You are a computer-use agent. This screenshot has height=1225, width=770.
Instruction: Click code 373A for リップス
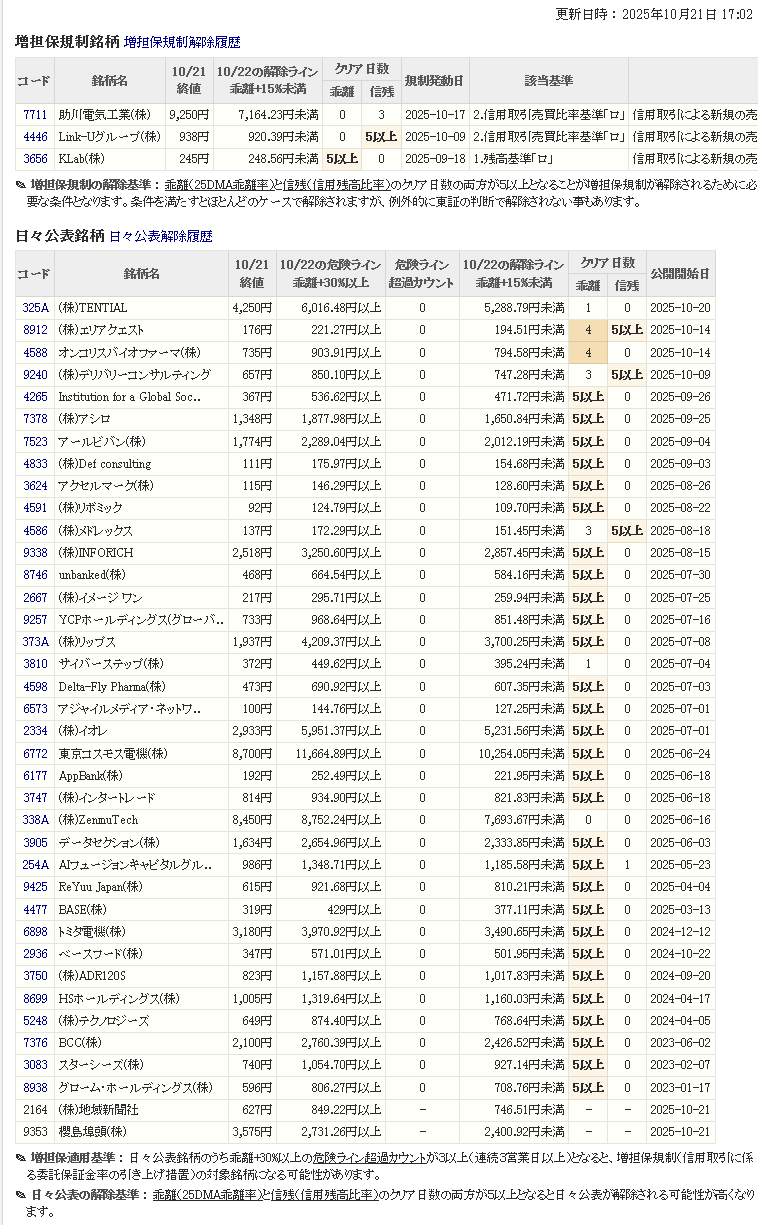click(35, 642)
